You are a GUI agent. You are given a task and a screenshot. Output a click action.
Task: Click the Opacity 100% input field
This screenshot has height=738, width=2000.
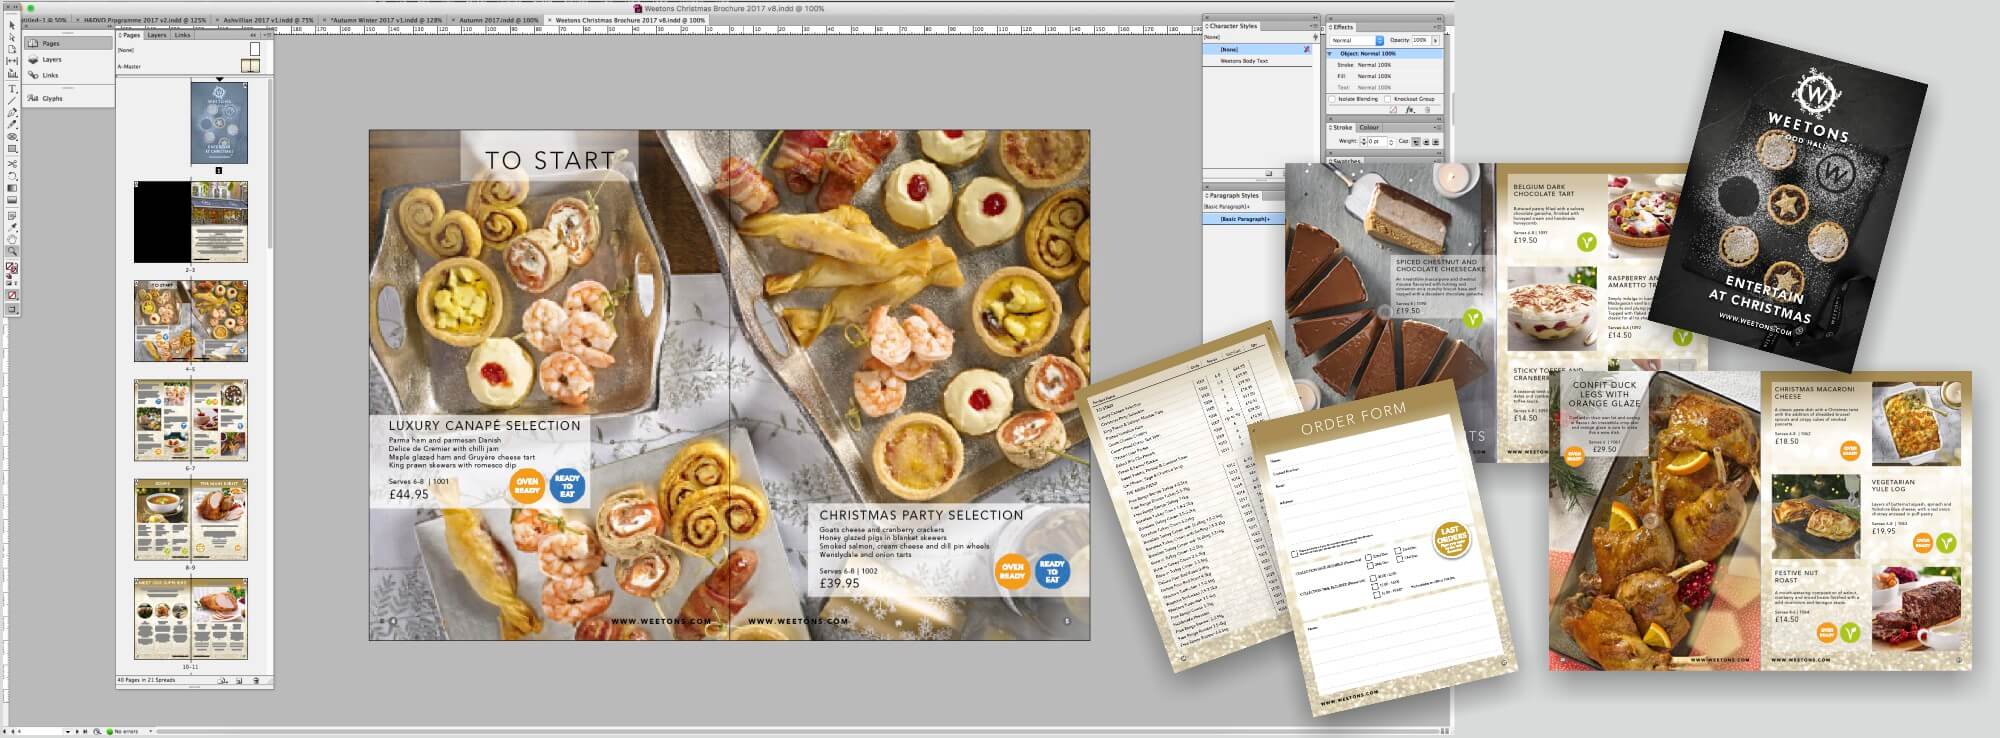(x=1421, y=40)
